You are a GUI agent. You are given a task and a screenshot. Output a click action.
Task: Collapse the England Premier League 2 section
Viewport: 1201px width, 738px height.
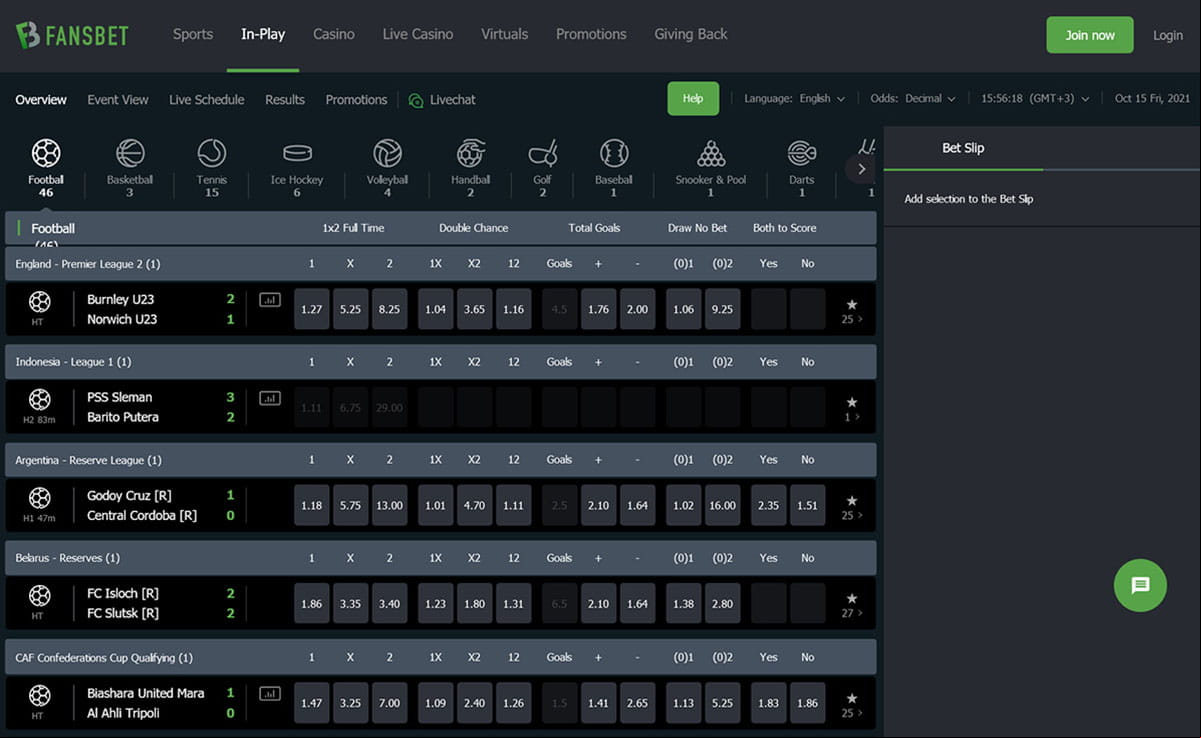pos(441,264)
